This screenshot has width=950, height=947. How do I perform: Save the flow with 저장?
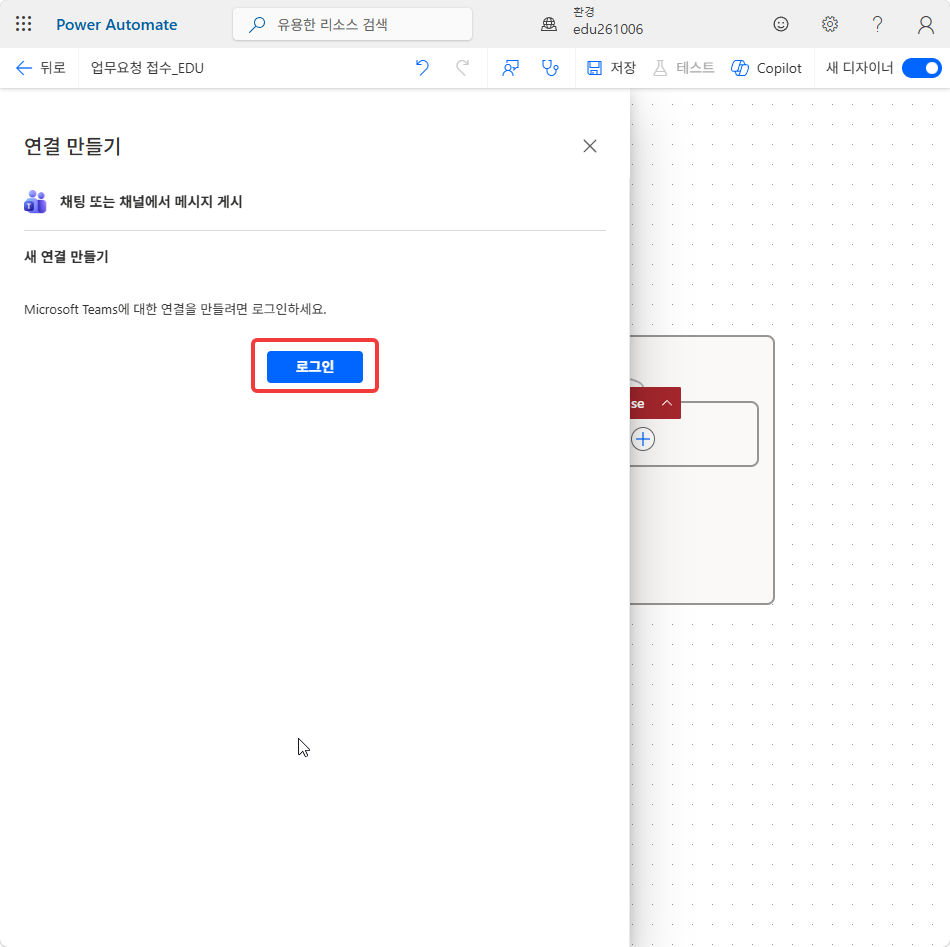click(x=611, y=68)
